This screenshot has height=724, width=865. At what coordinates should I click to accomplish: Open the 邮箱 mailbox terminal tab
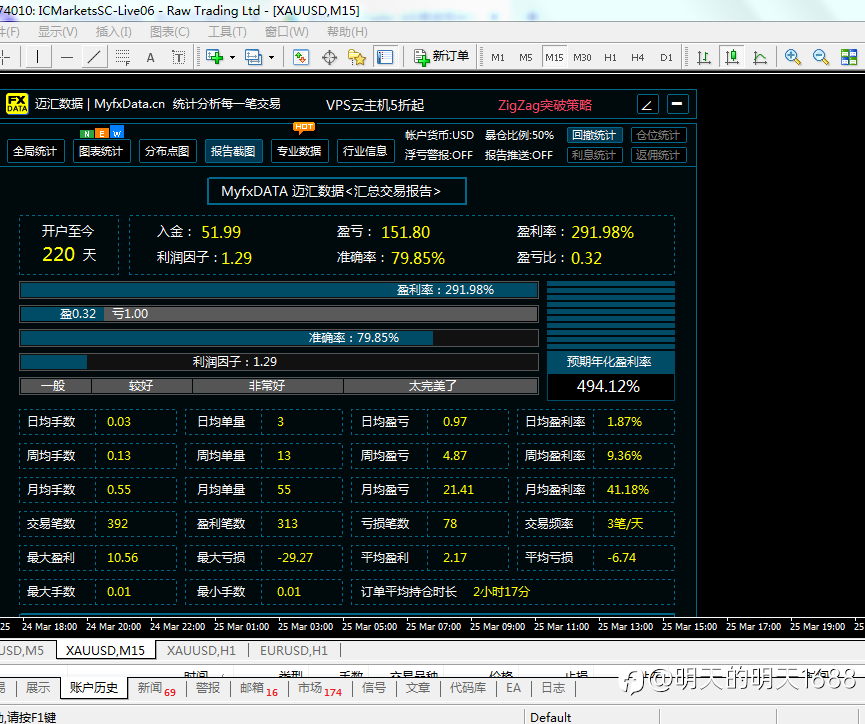tap(259, 688)
